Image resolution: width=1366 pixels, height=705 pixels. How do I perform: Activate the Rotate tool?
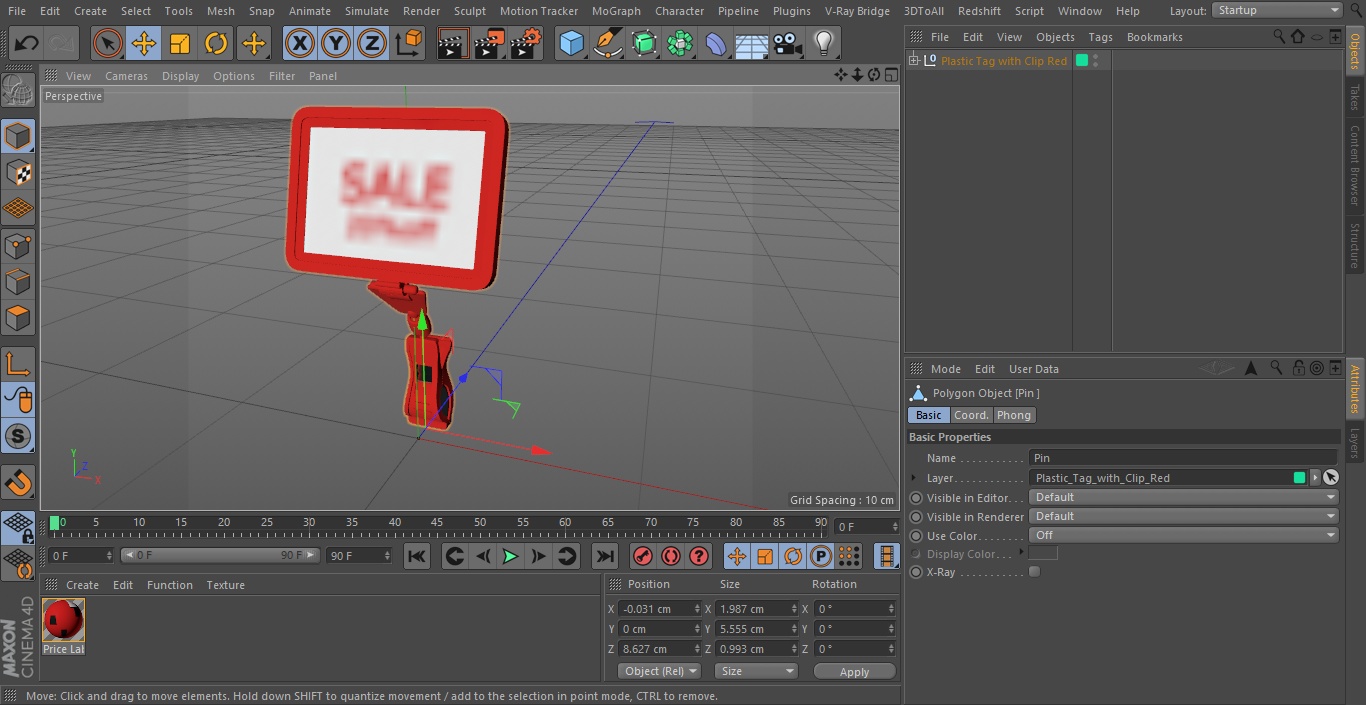pos(216,43)
